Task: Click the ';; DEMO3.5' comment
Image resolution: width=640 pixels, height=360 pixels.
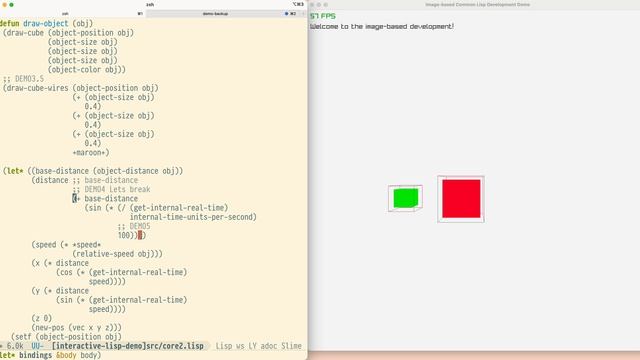Action: [x=23, y=79]
